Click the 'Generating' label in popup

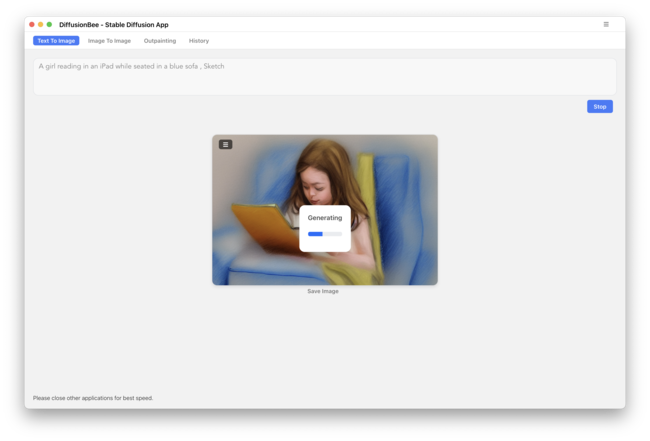[x=325, y=218]
